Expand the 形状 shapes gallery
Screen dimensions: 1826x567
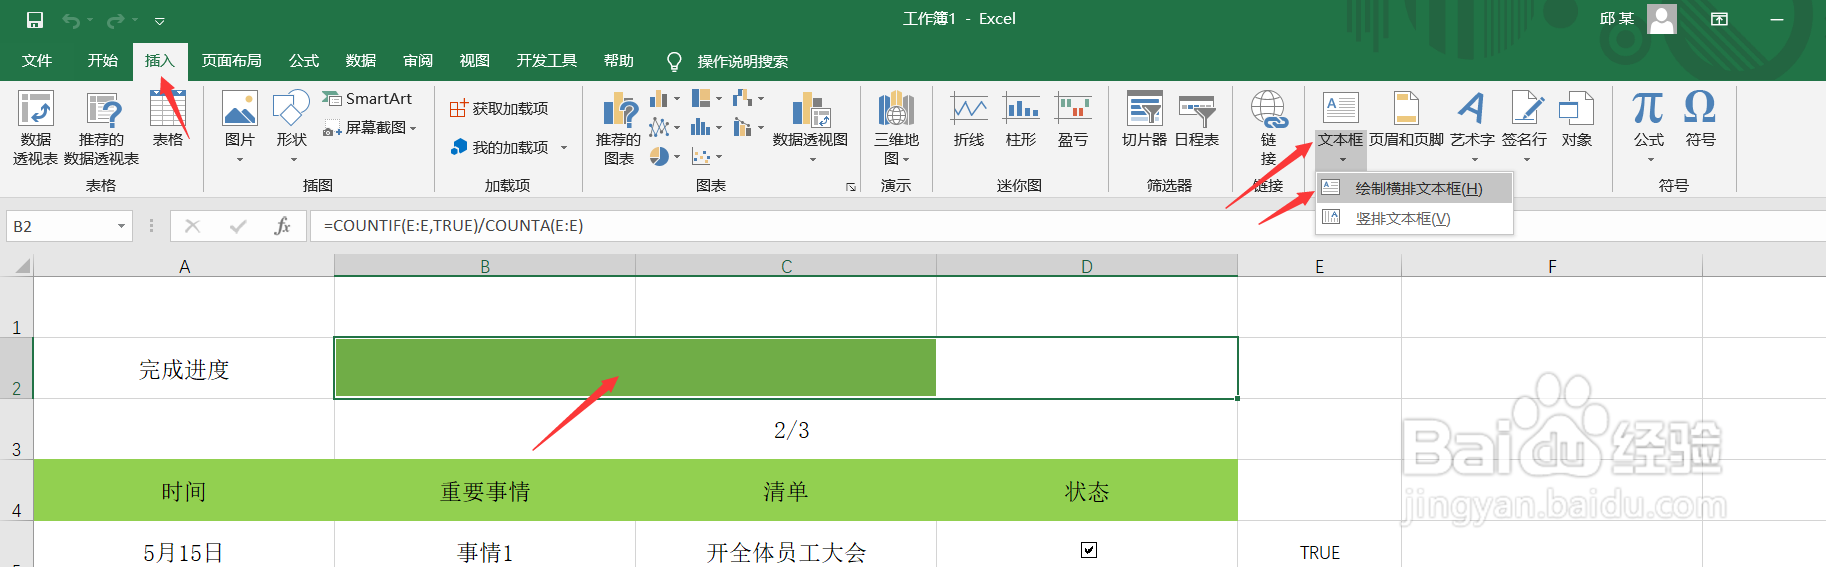[292, 126]
